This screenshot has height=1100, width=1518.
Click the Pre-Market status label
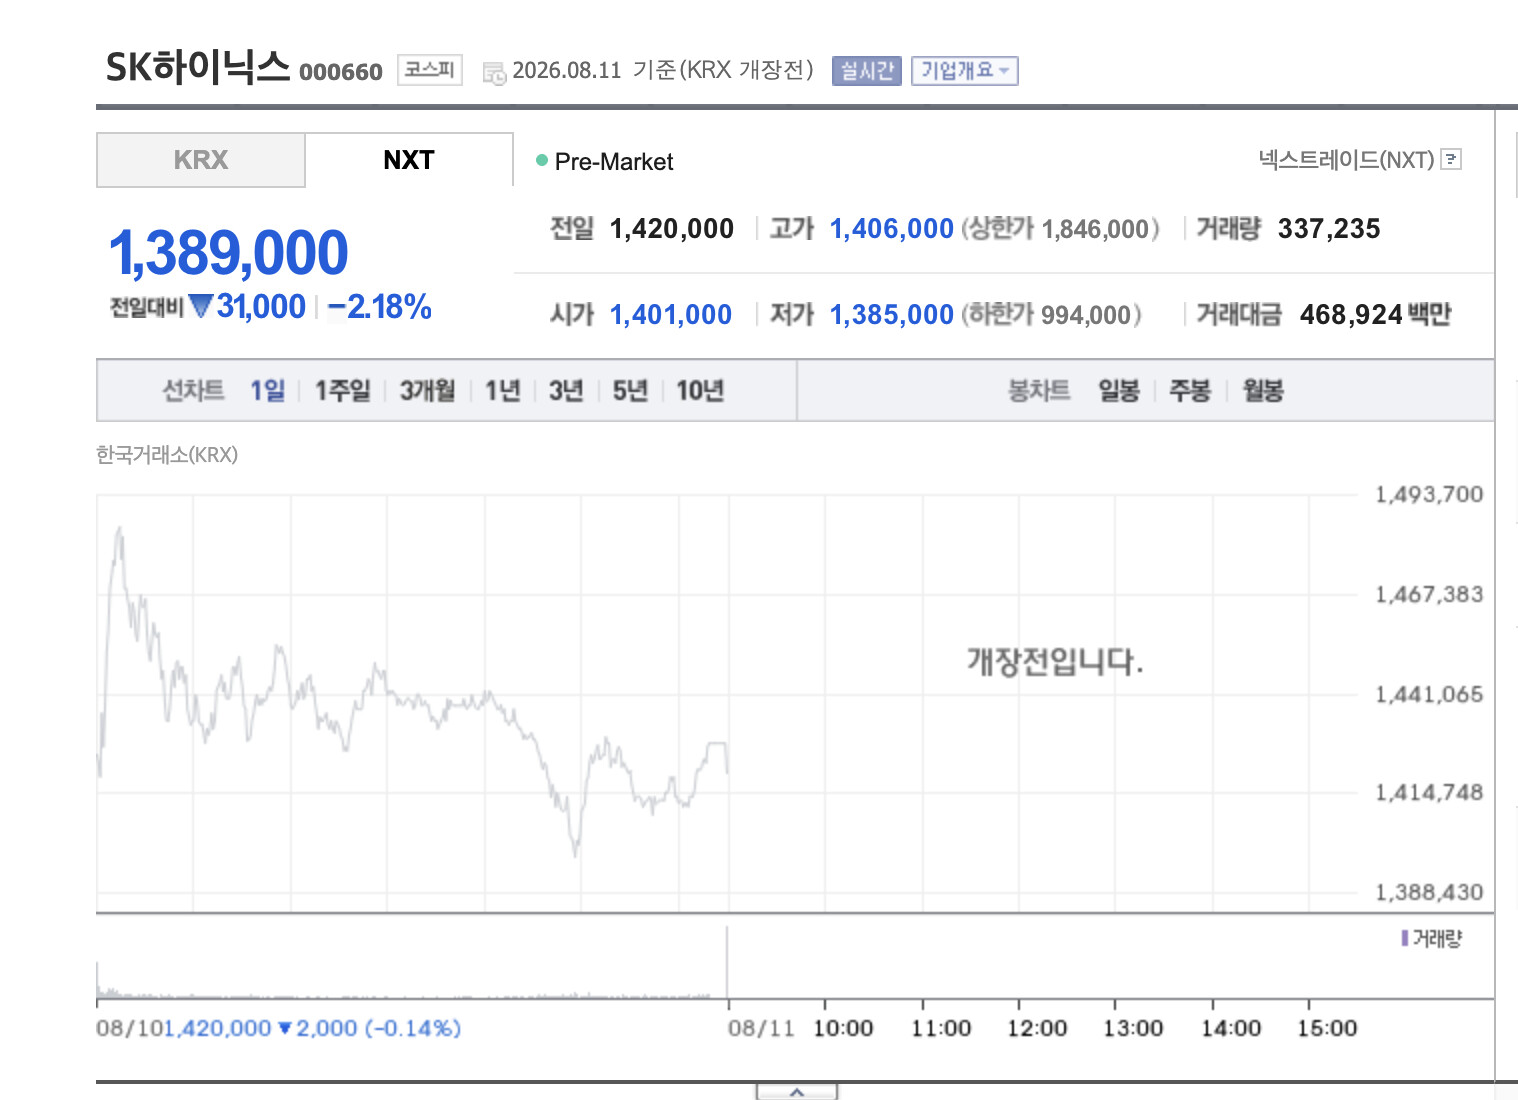(614, 162)
